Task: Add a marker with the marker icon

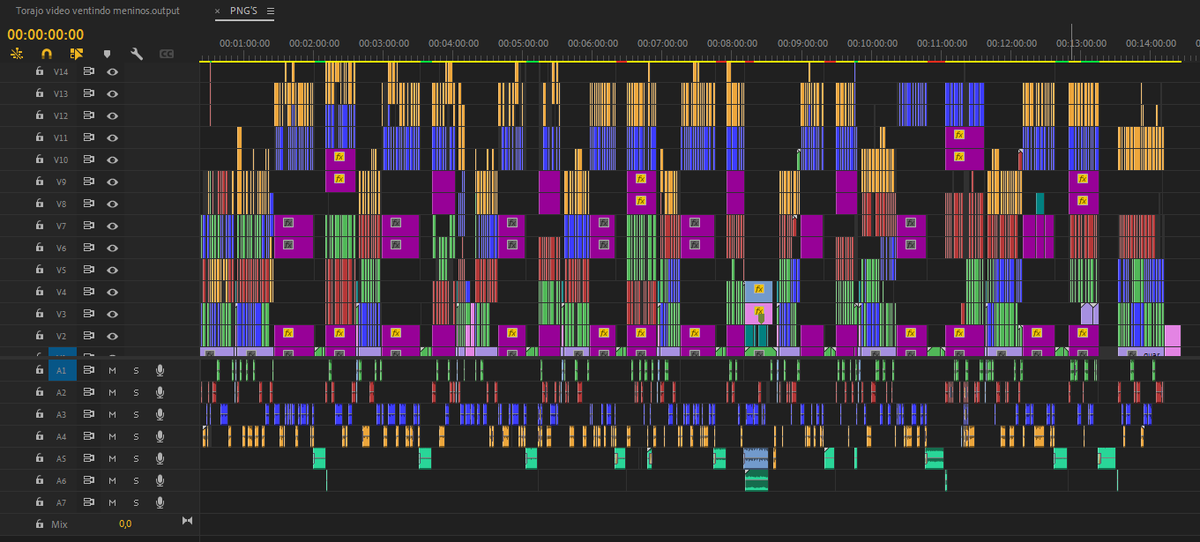Action: pyautogui.click(x=107, y=53)
